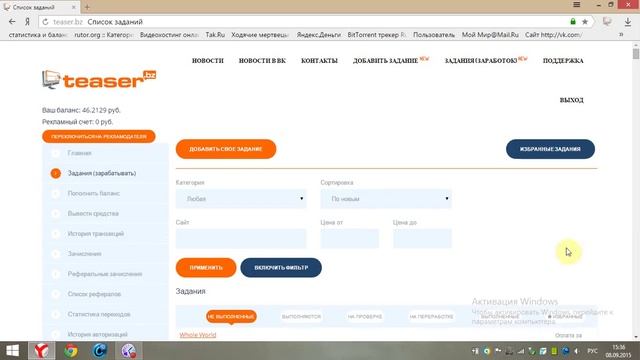Click the page vertical scrollbar thumb

[x=636, y=54]
